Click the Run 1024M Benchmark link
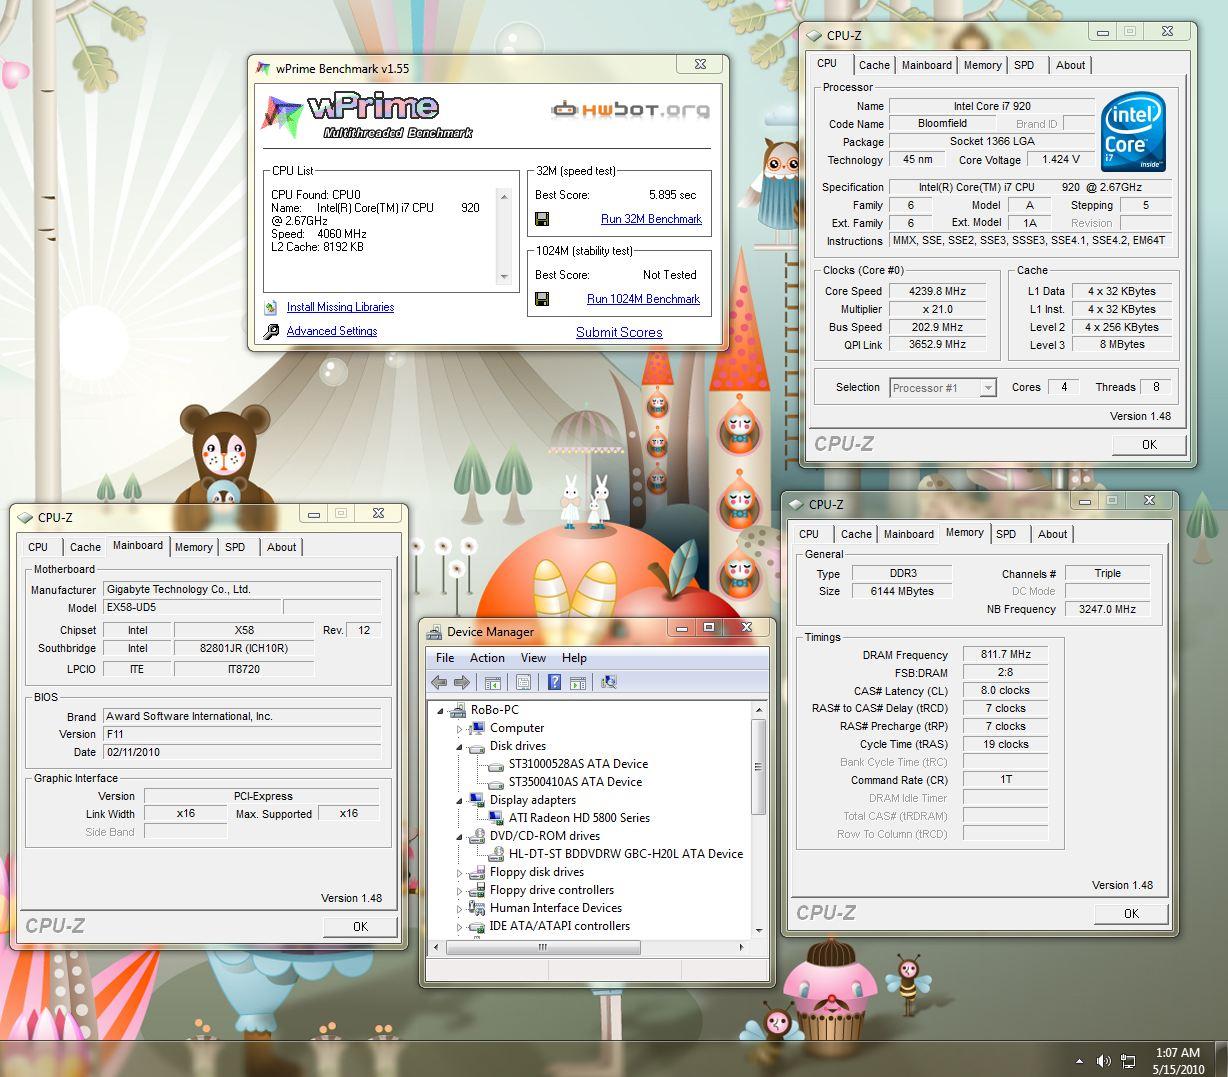Viewport: 1228px width, 1077px height. pyautogui.click(x=643, y=299)
